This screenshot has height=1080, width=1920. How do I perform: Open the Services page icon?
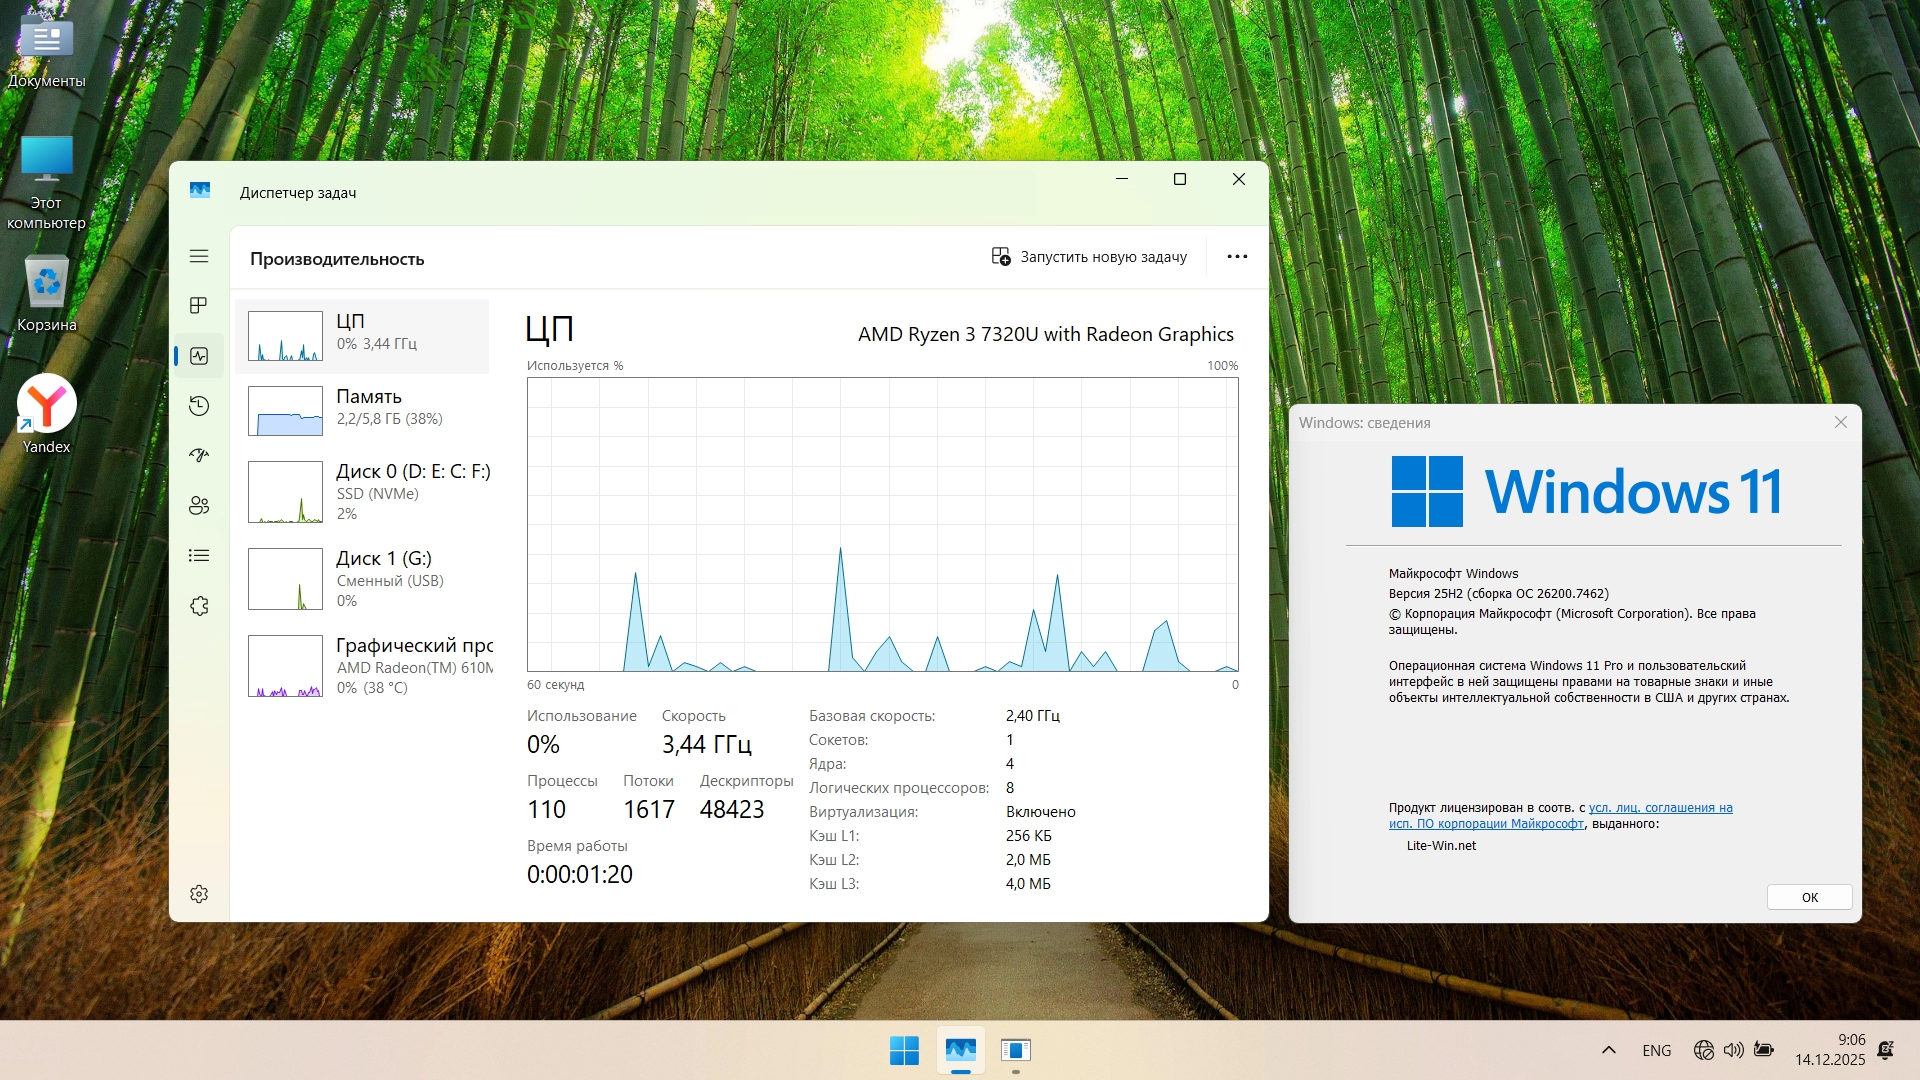[199, 606]
